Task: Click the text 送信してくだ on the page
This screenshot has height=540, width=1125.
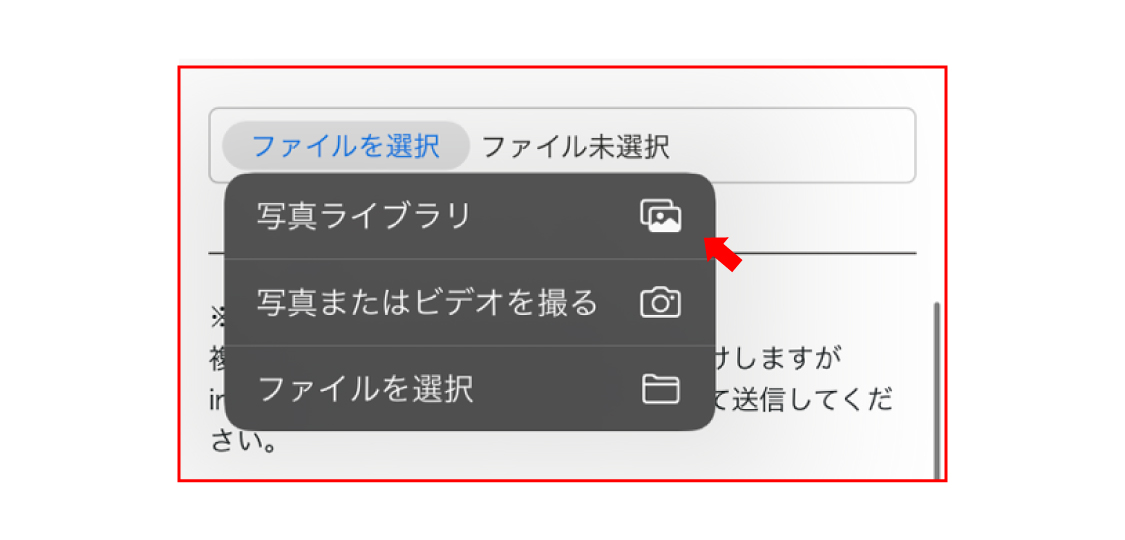Action: coord(812,400)
